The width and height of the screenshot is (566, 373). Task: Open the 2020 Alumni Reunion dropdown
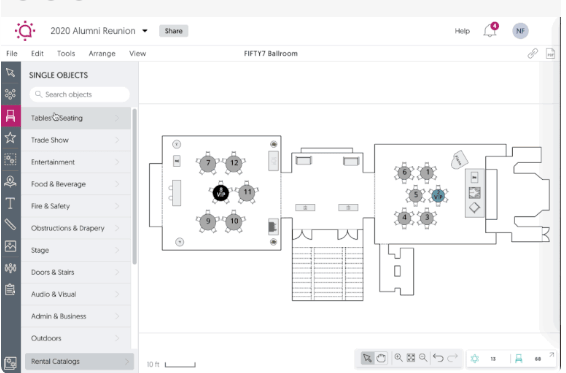pos(145,31)
